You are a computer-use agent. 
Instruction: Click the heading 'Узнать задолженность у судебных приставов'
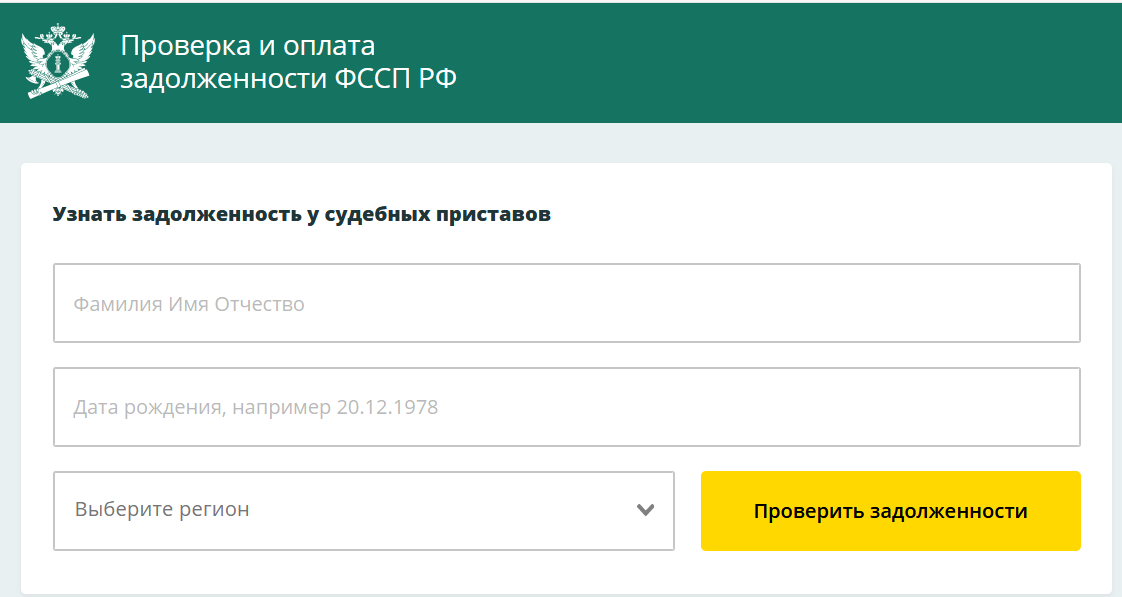point(301,214)
